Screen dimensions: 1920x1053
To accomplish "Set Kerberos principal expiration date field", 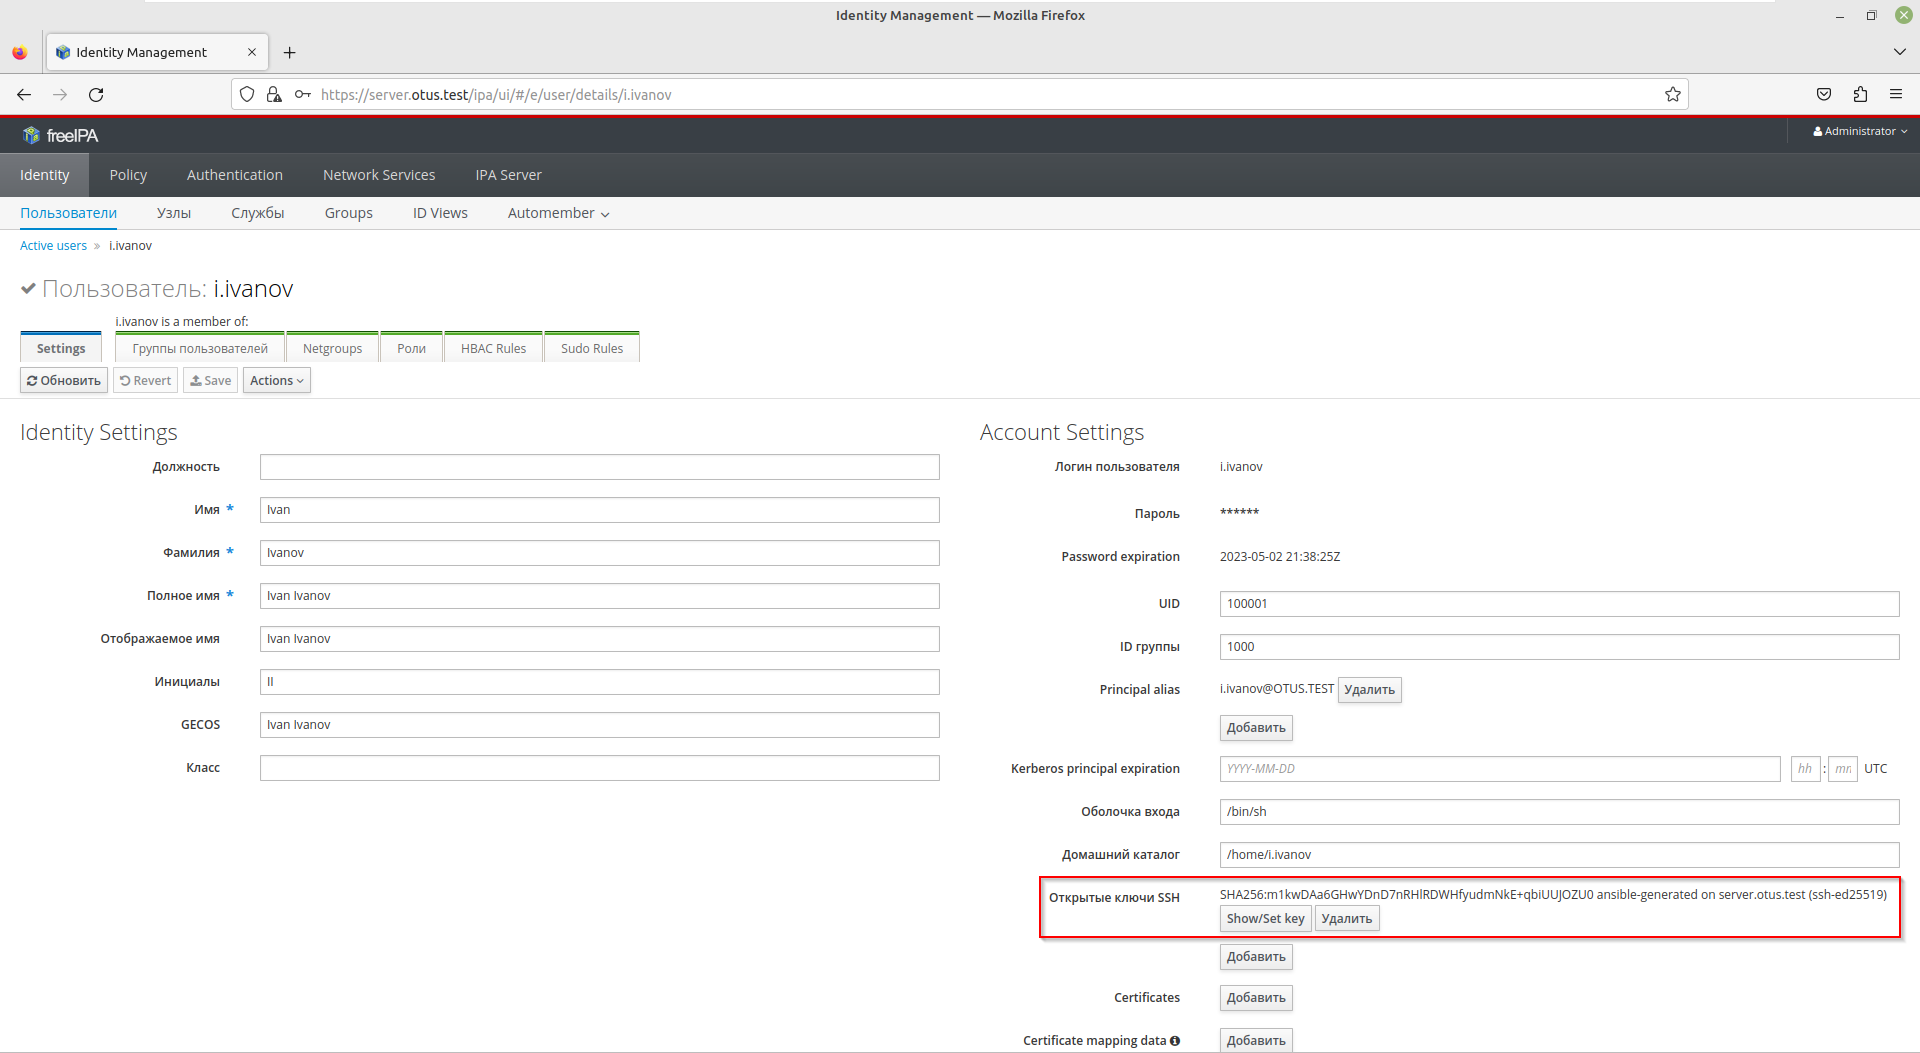I will click(1500, 769).
